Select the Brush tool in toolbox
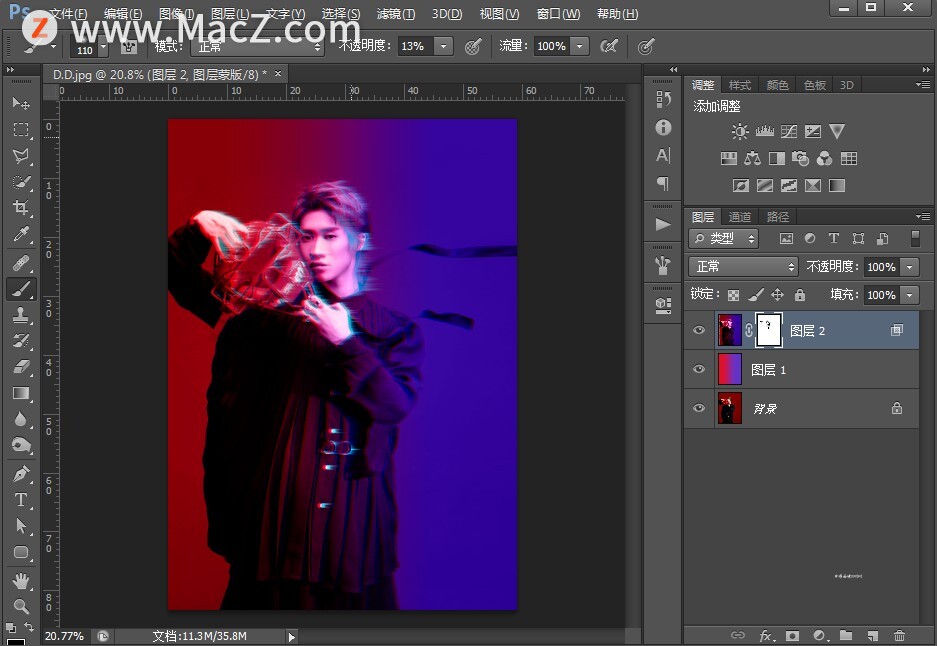Viewport: 937px width, 646px height. click(21, 289)
